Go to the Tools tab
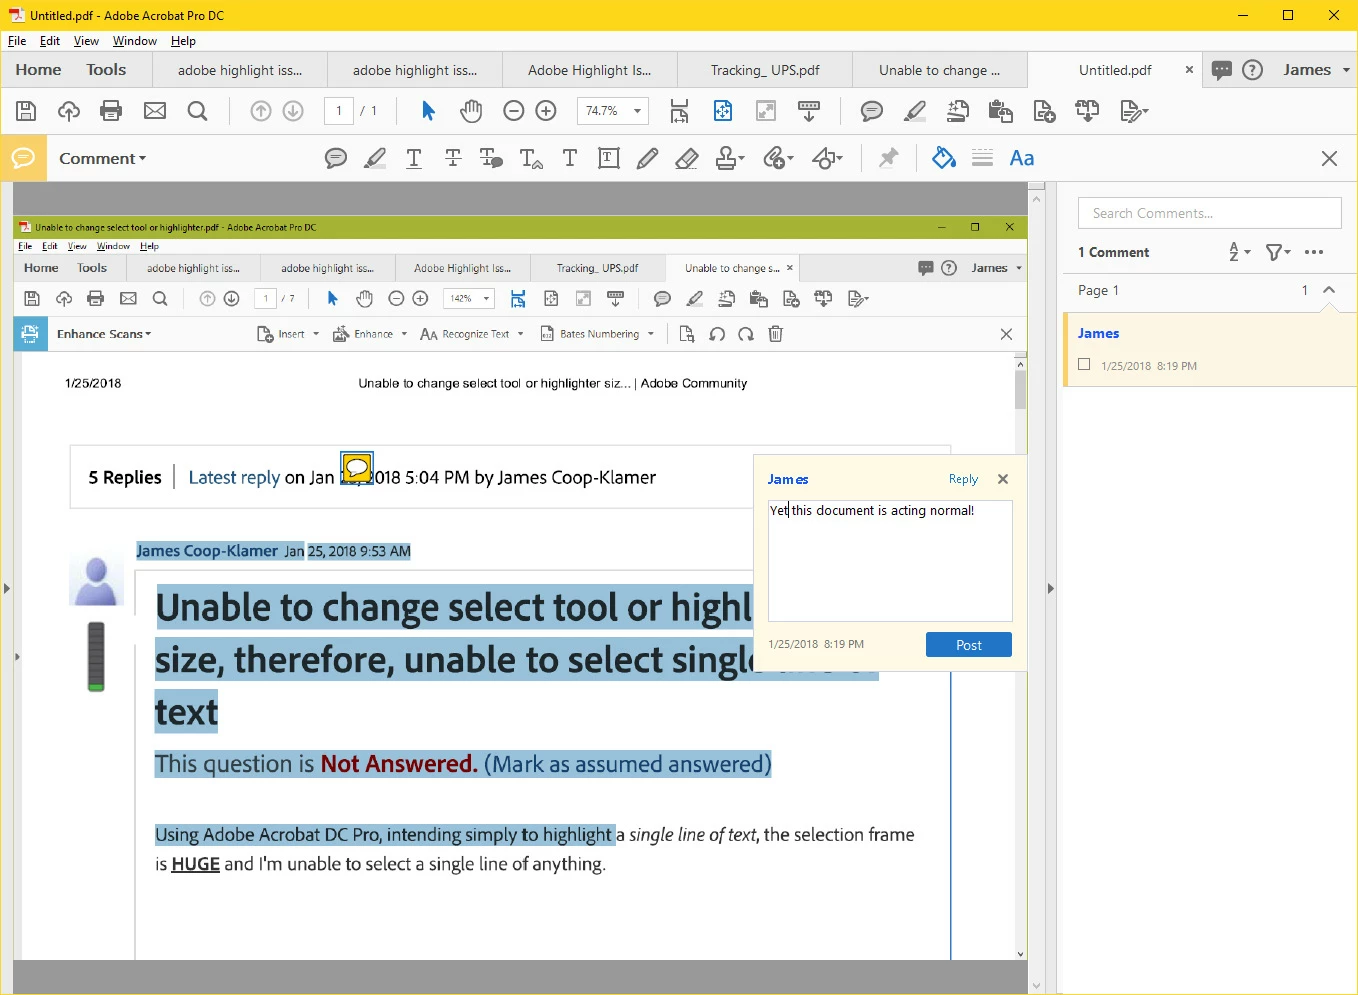 [106, 70]
